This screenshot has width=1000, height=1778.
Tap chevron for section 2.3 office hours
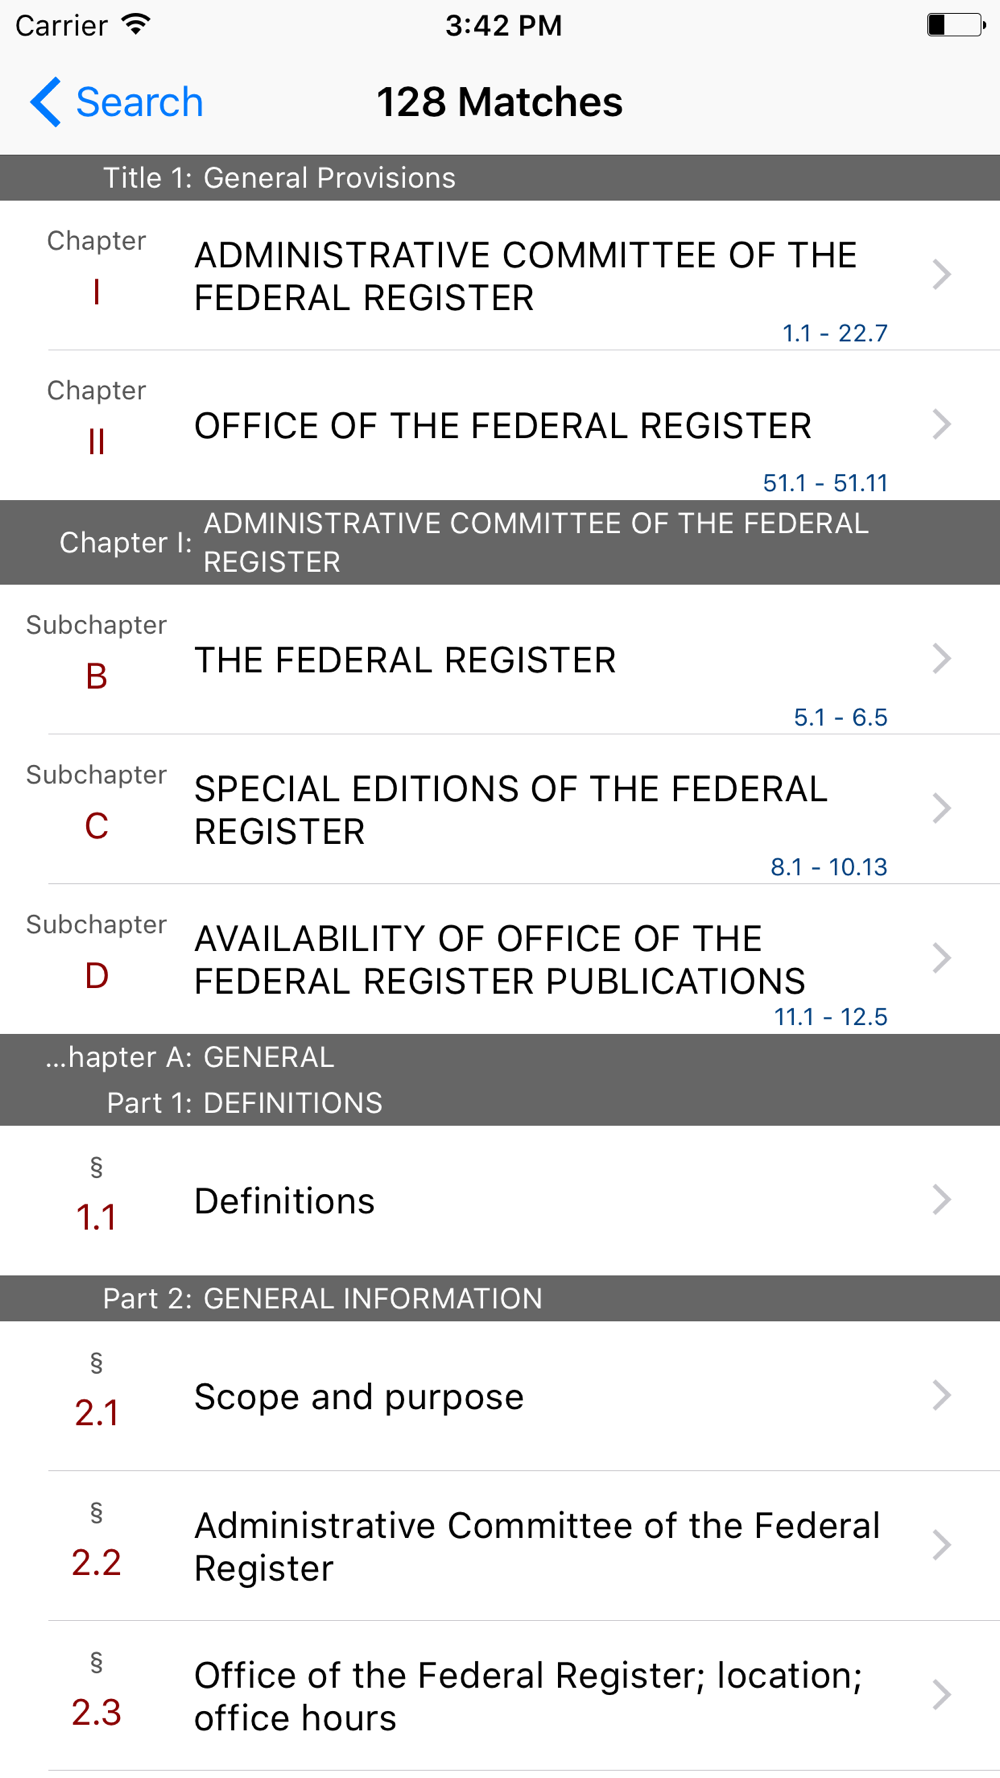tap(941, 1695)
